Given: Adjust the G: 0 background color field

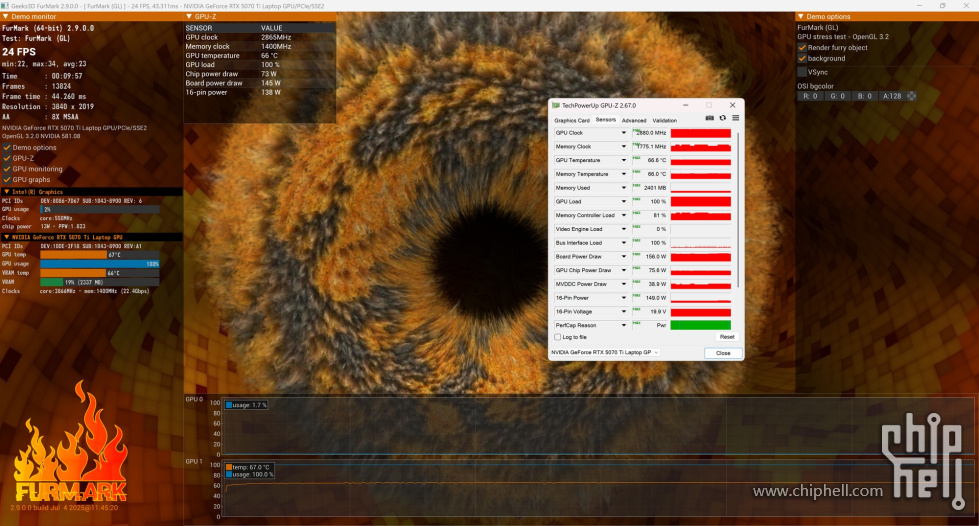Looking at the screenshot, I should 837,96.
